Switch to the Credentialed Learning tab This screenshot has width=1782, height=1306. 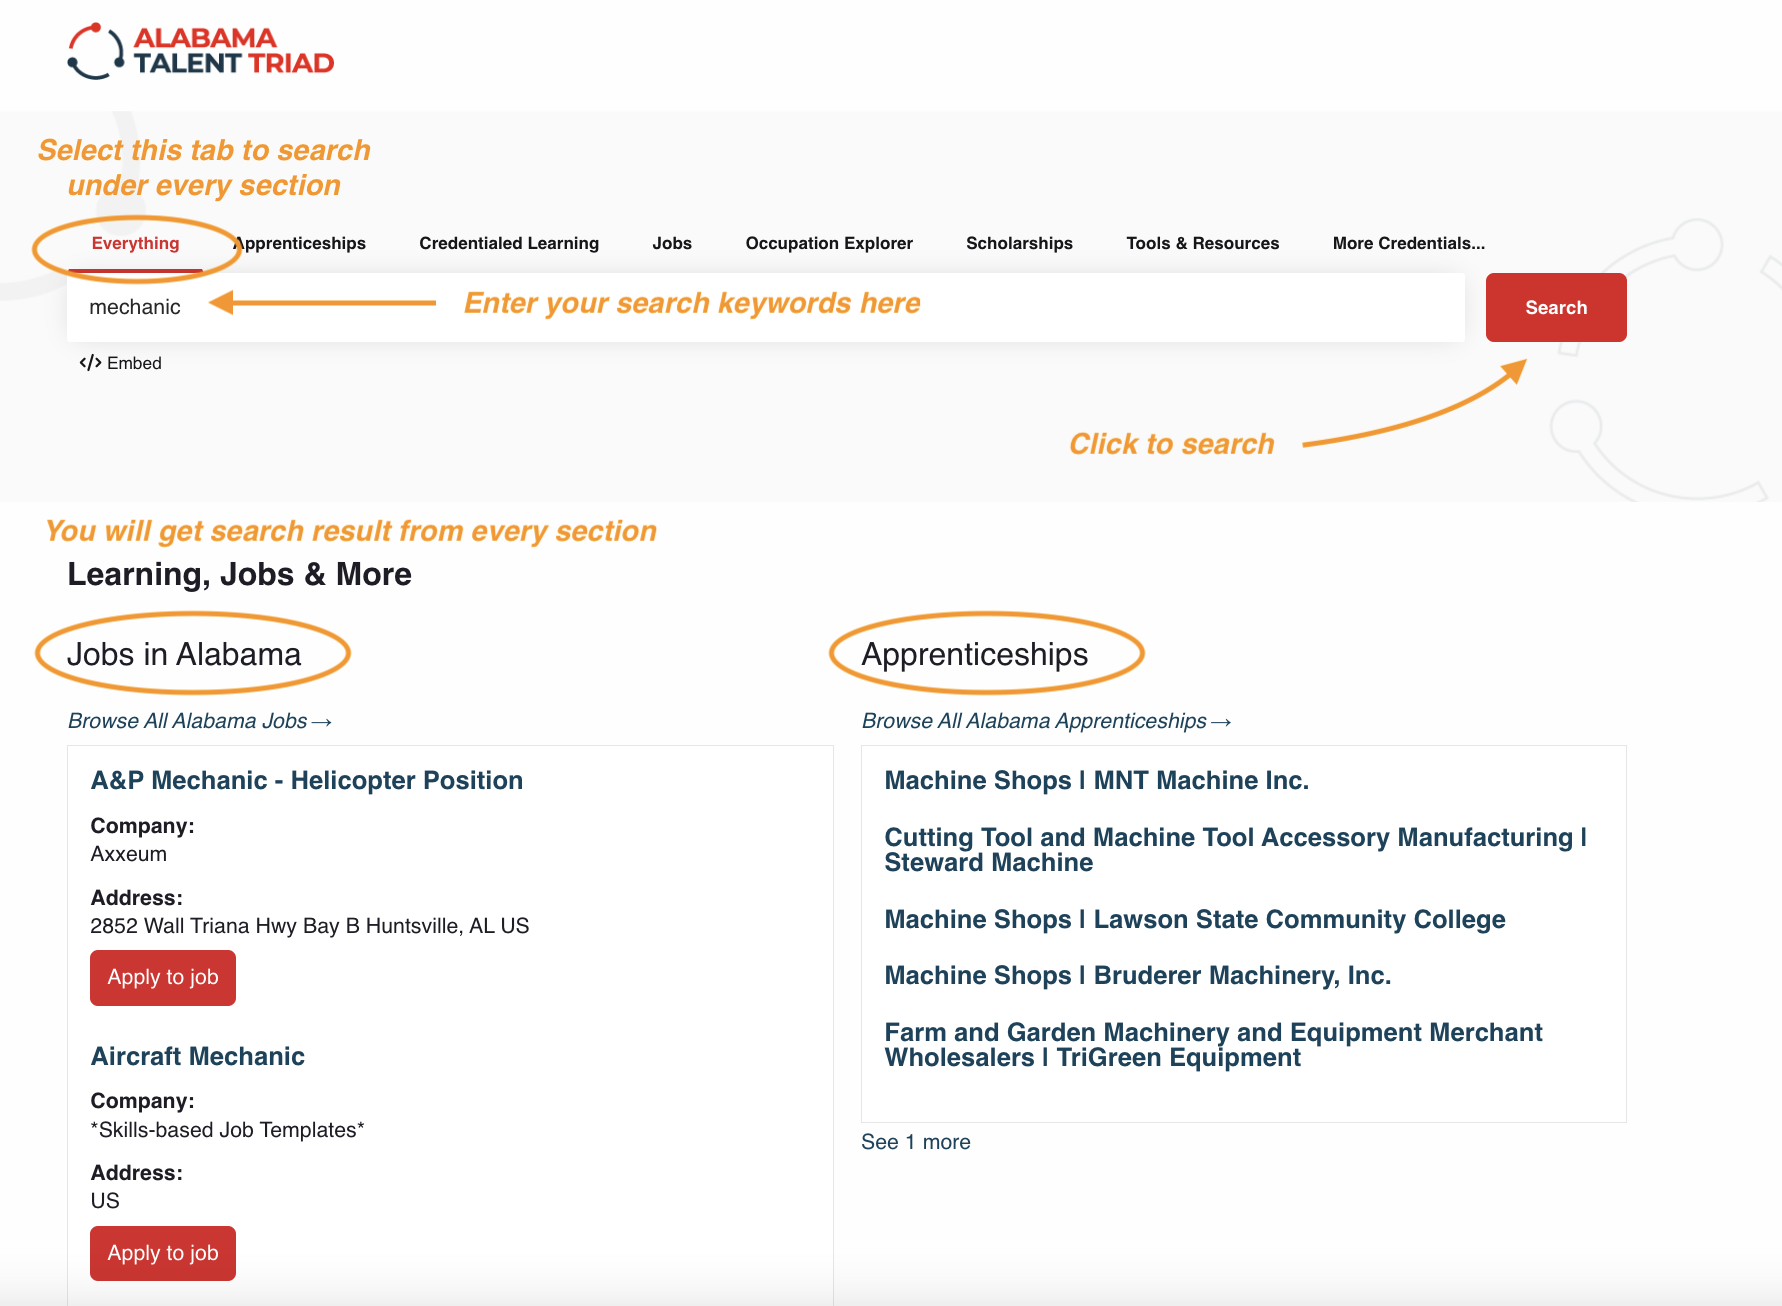pyautogui.click(x=508, y=243)
